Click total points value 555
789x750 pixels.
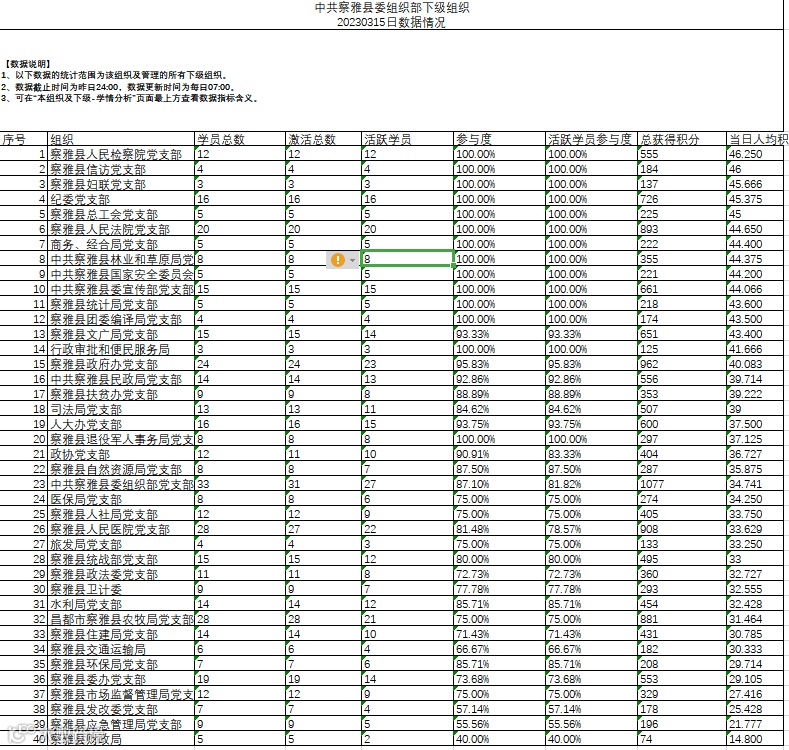point(649,154)
